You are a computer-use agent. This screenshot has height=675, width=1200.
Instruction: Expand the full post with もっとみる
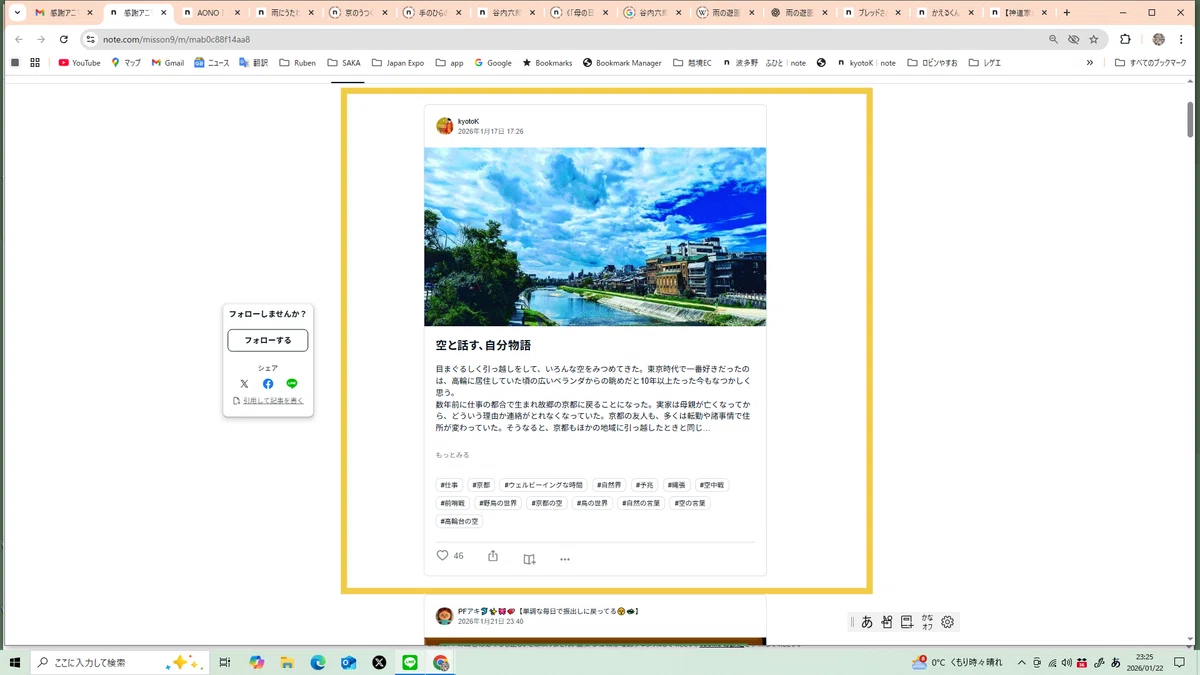point(452,455)
